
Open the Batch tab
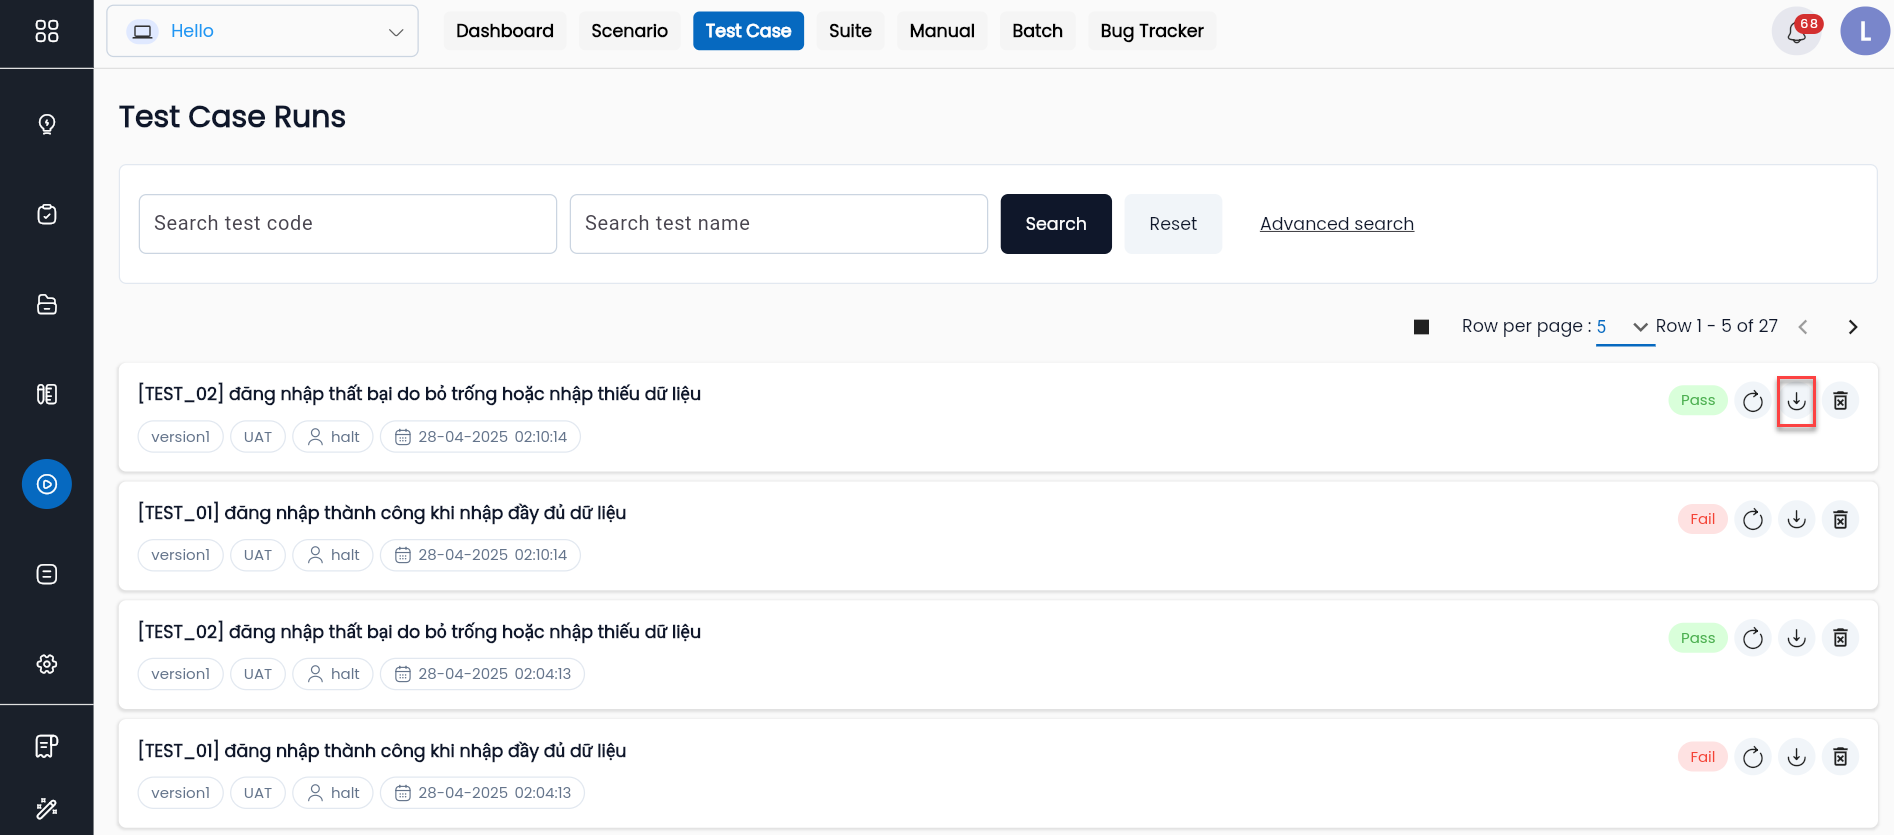click(x=1037, y=31)
